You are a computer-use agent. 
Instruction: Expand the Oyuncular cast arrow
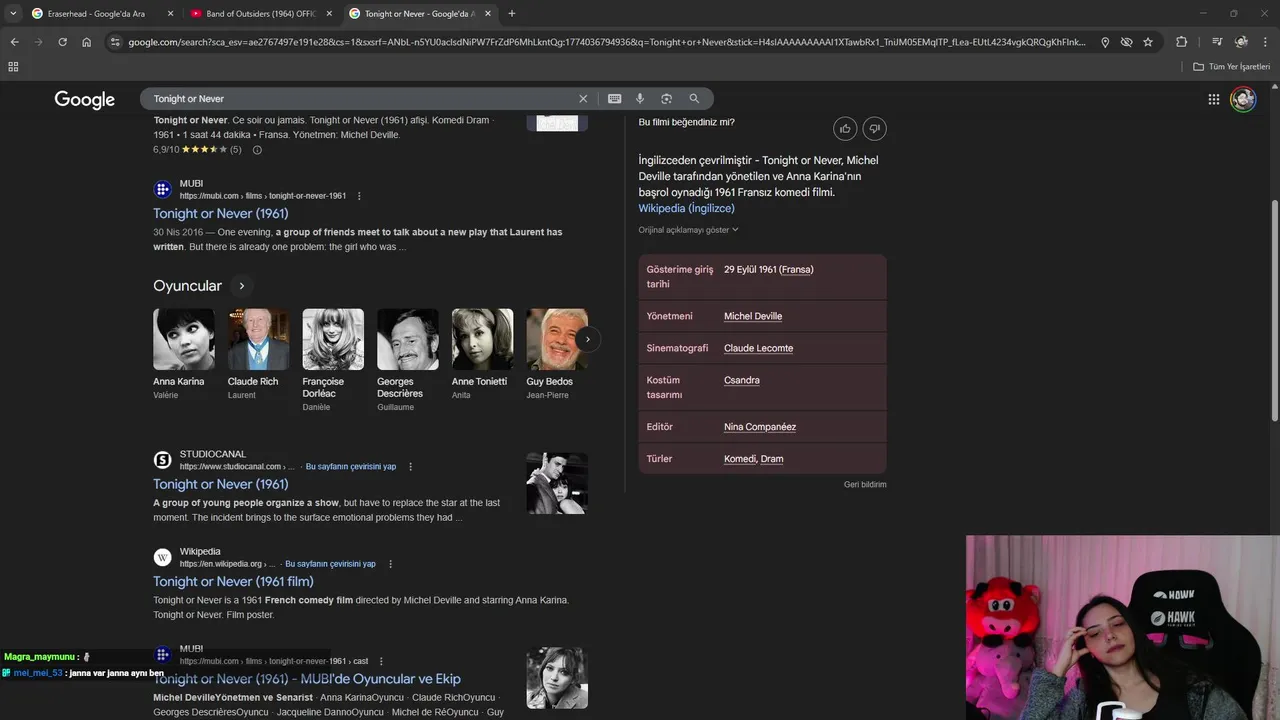coord(241,286)
